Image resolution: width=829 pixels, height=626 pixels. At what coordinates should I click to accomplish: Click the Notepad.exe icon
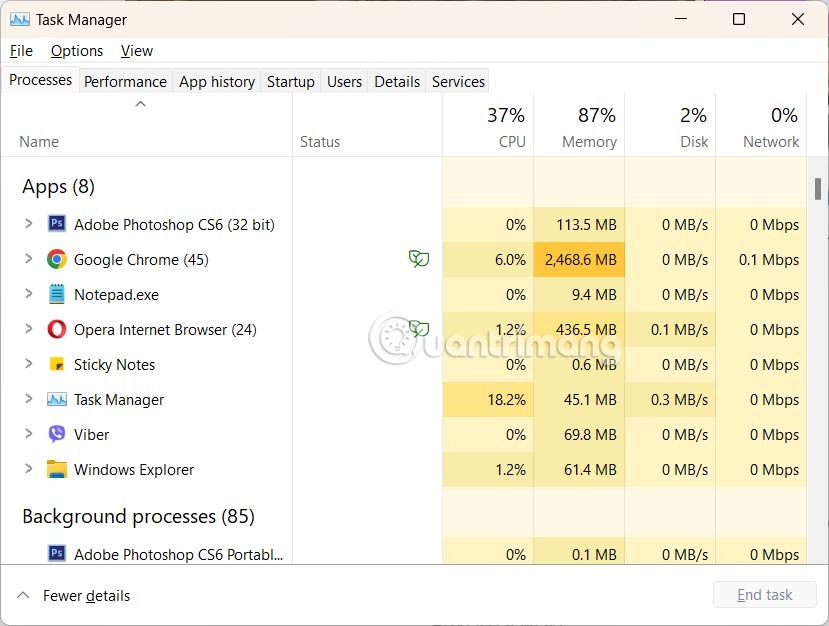click(57, 295)
